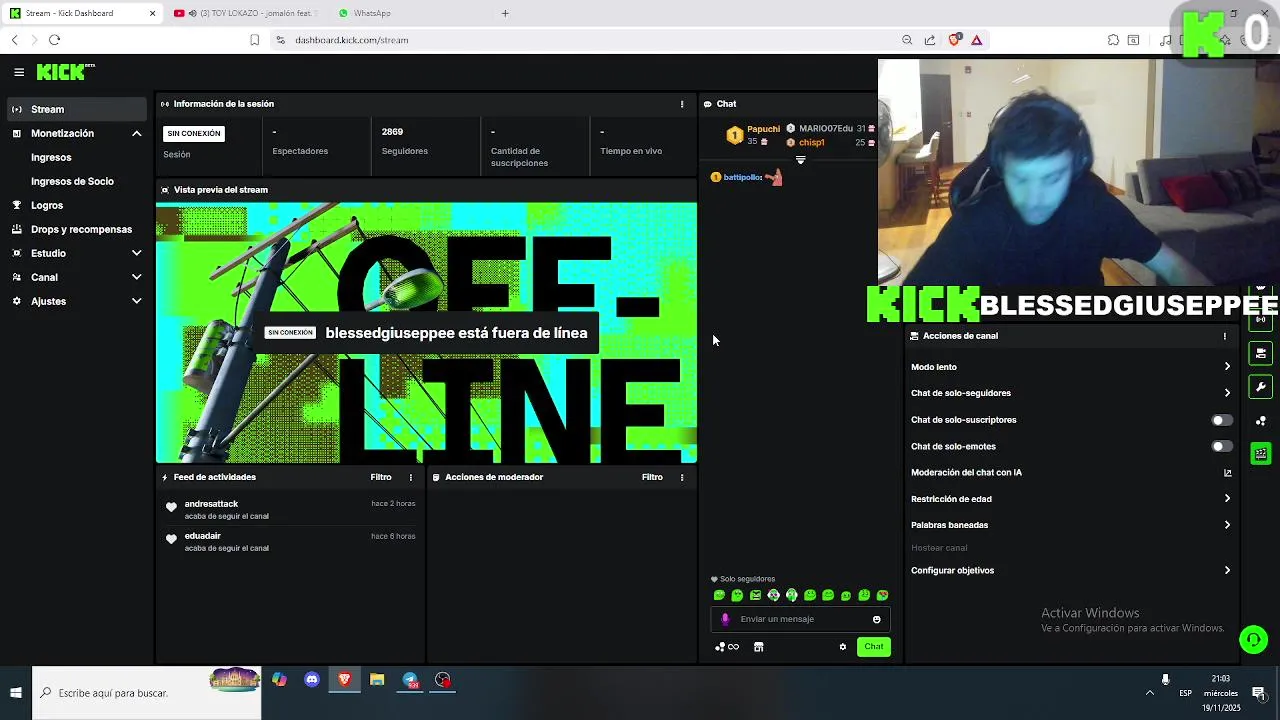Image resolution: width=1280 pixels, height=720 pixels.
Task: Click battipollo username in chat
Action: tap(742, 177)
